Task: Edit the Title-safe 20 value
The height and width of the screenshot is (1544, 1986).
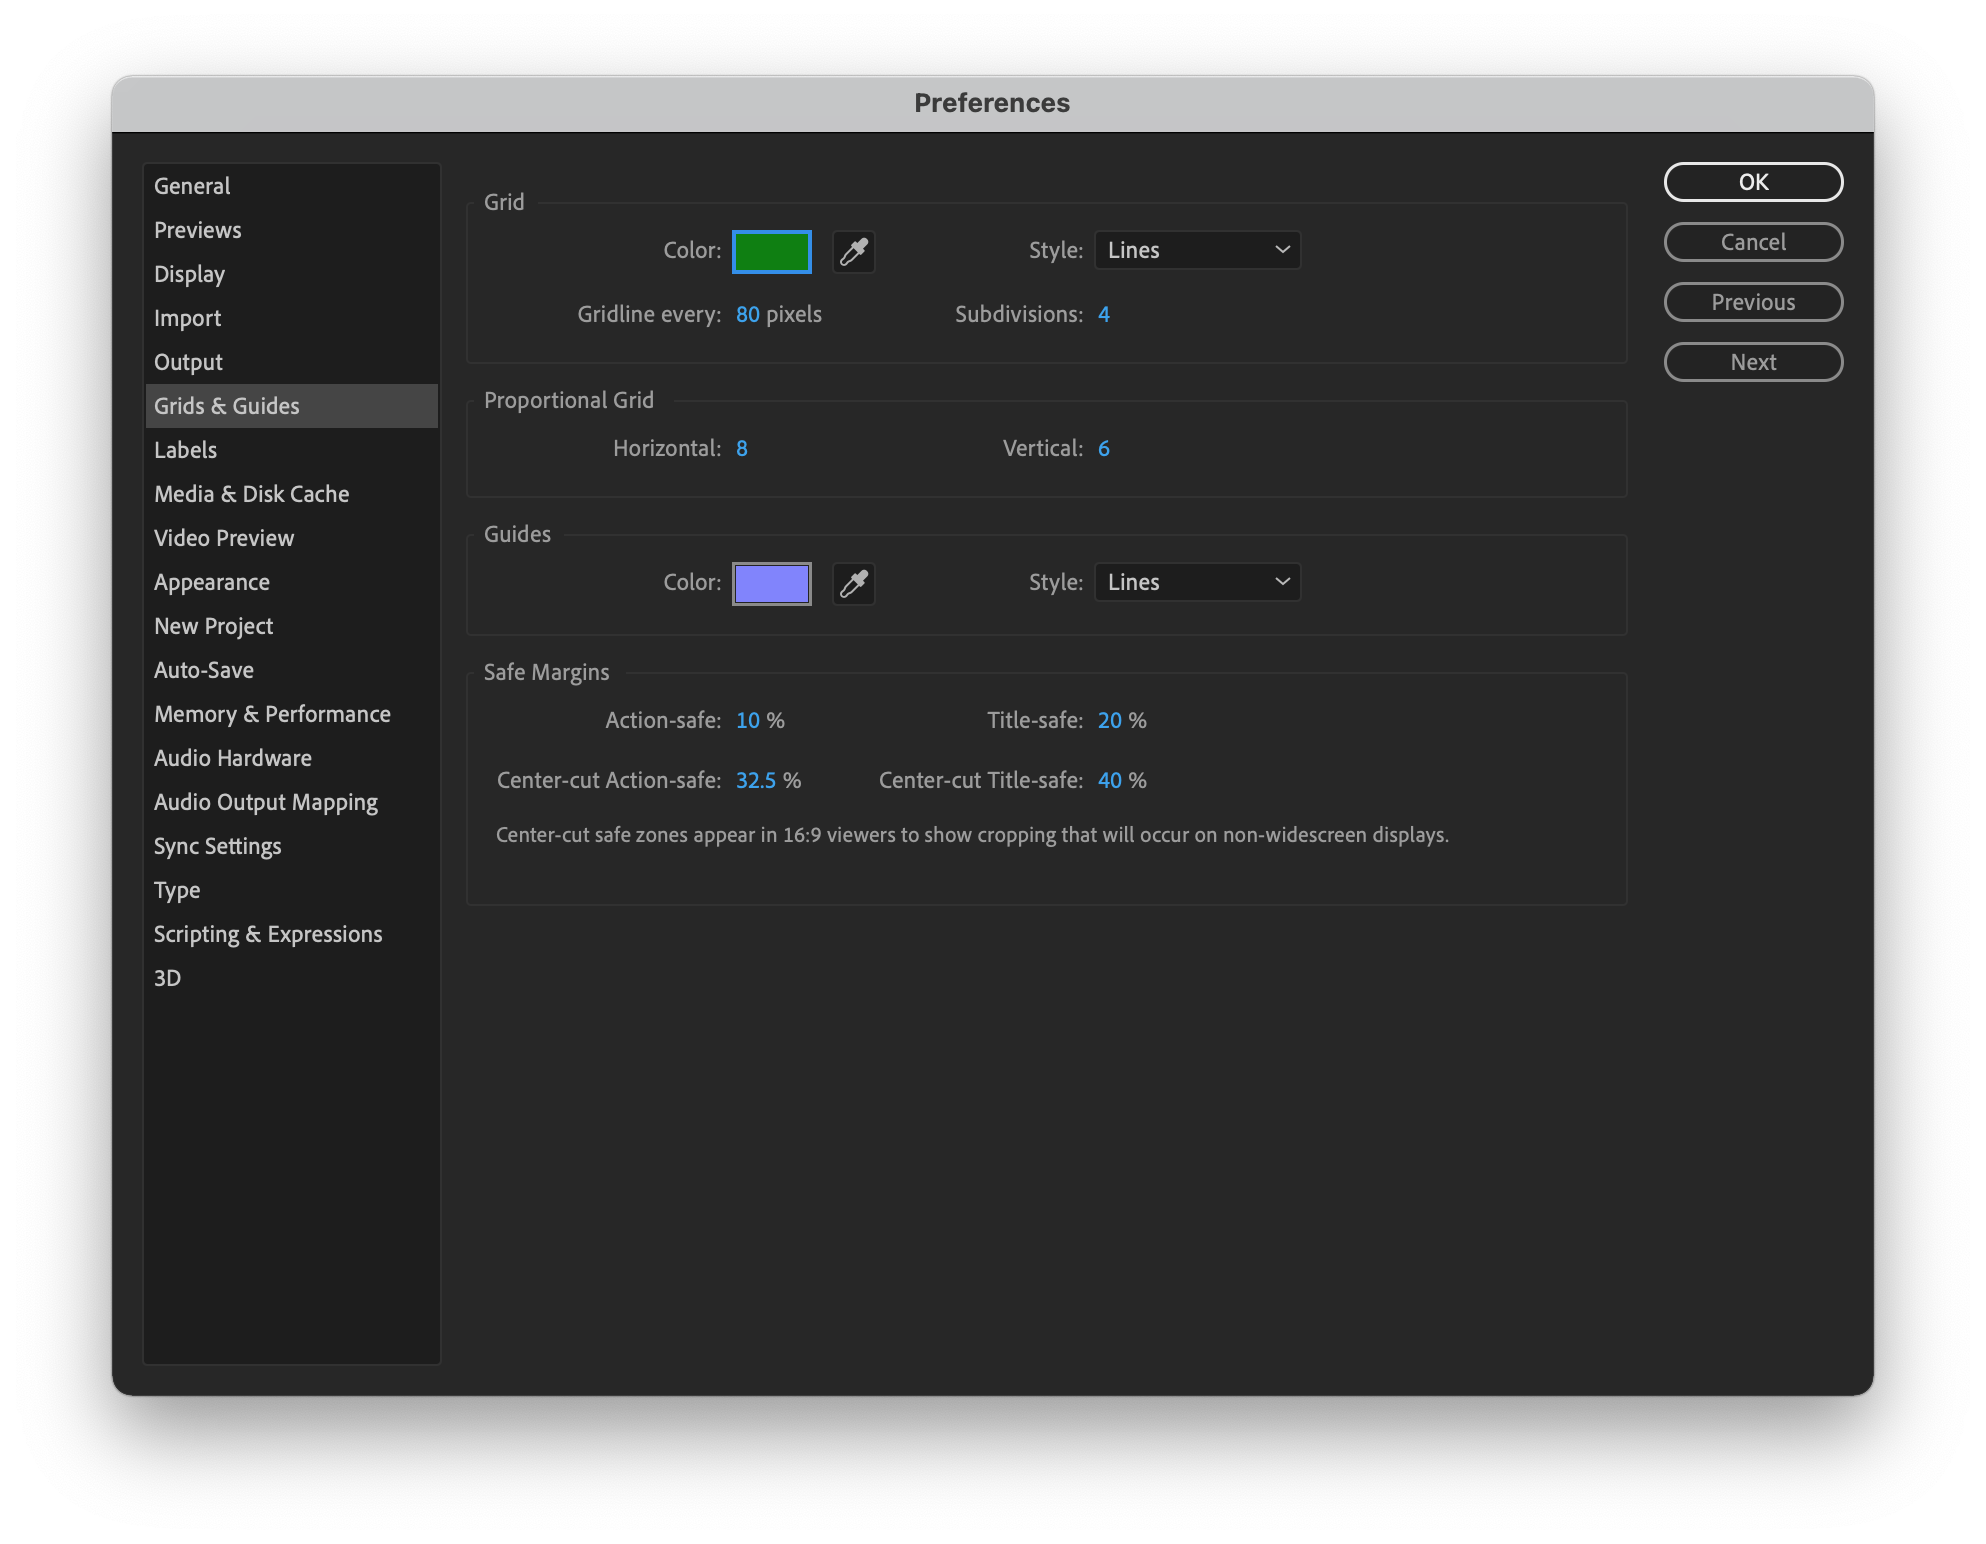Action: [x=1109, y=720]
